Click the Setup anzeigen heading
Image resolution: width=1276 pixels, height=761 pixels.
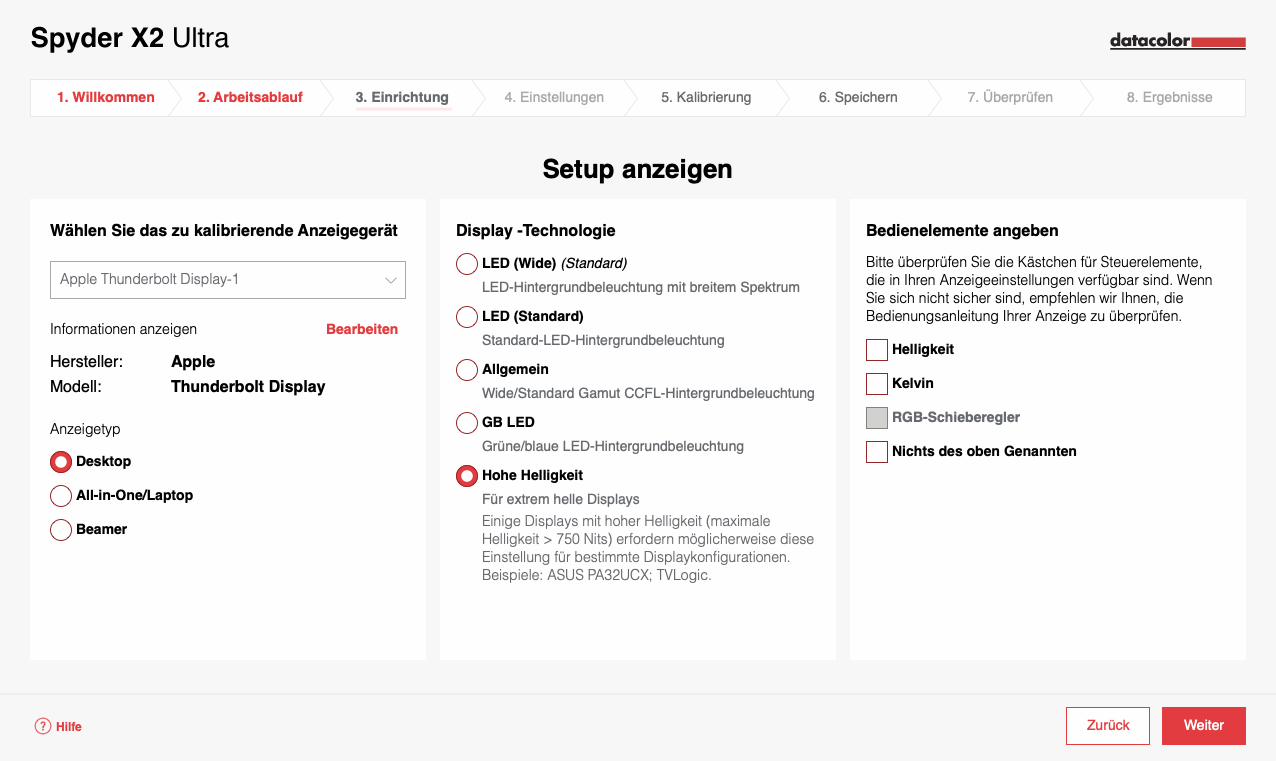pyautogui.click(x=638, y=169)
